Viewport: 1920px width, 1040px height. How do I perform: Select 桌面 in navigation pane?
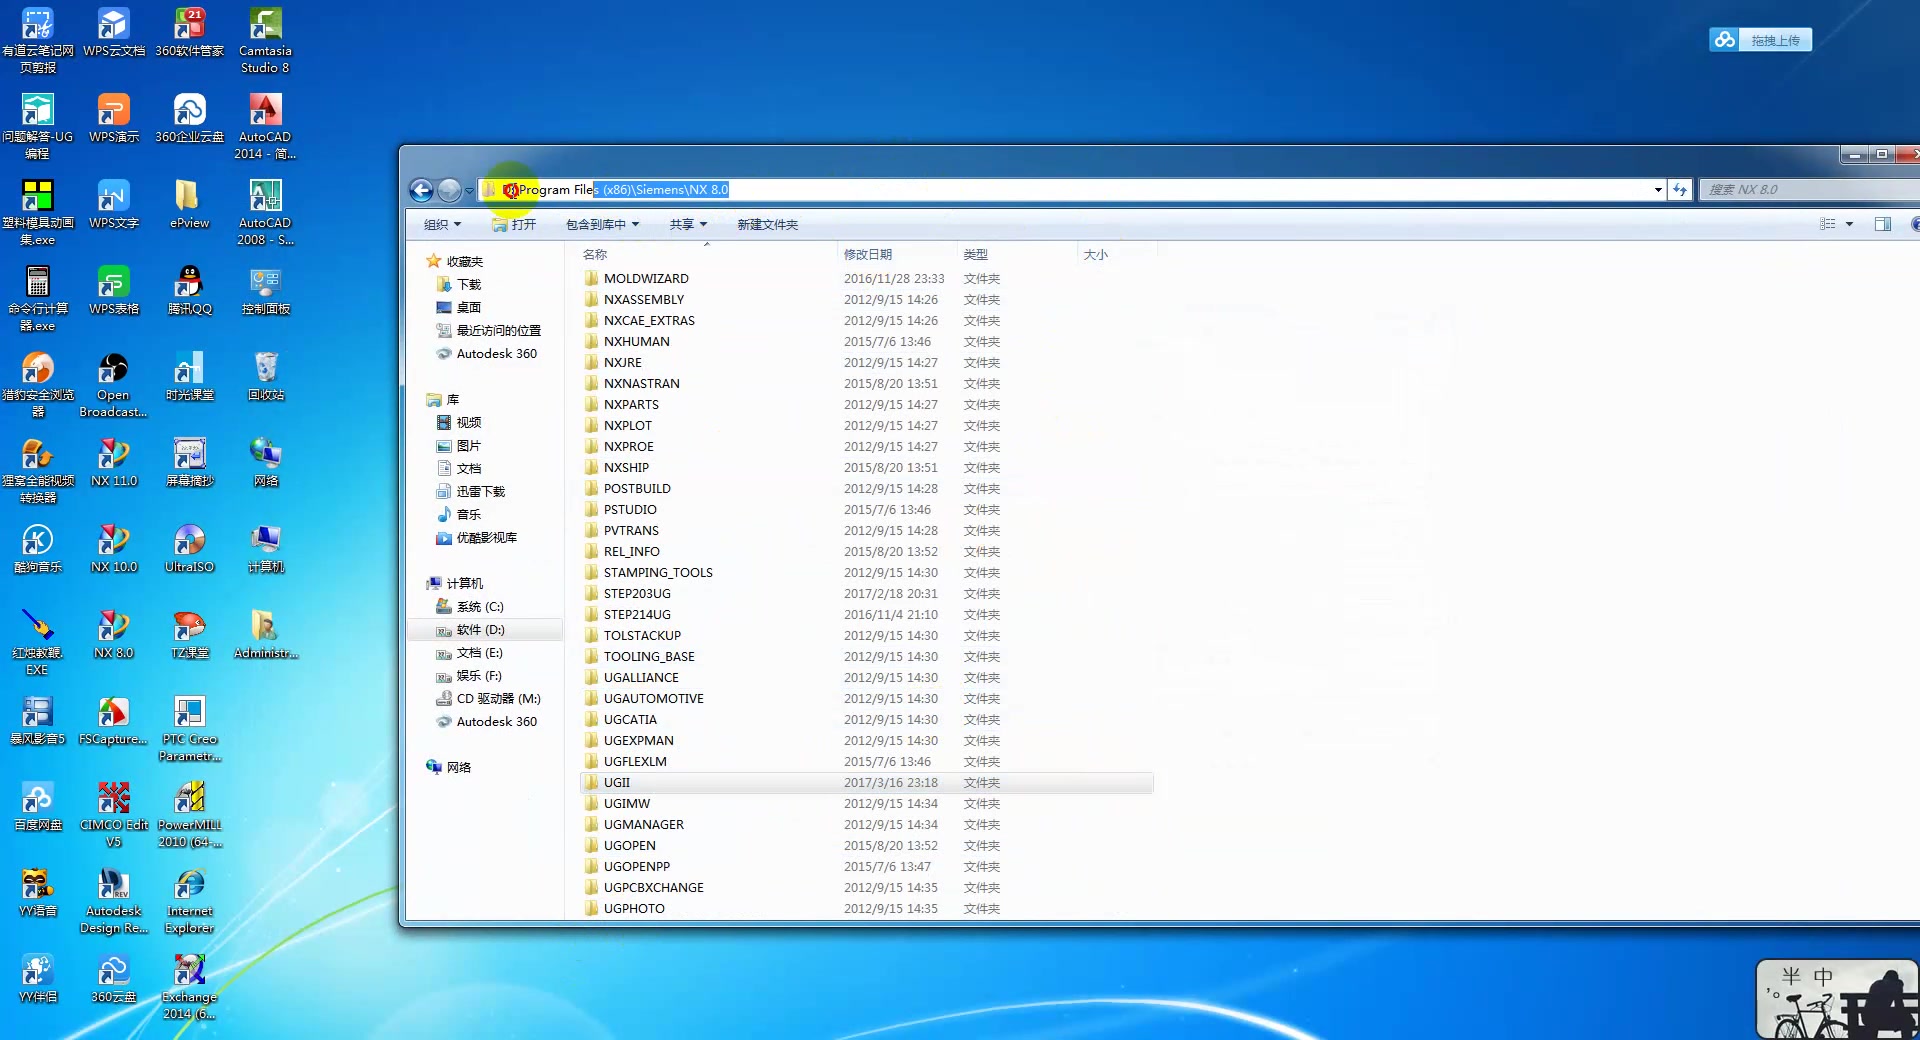pyautogui.click(x=469, y=307)
